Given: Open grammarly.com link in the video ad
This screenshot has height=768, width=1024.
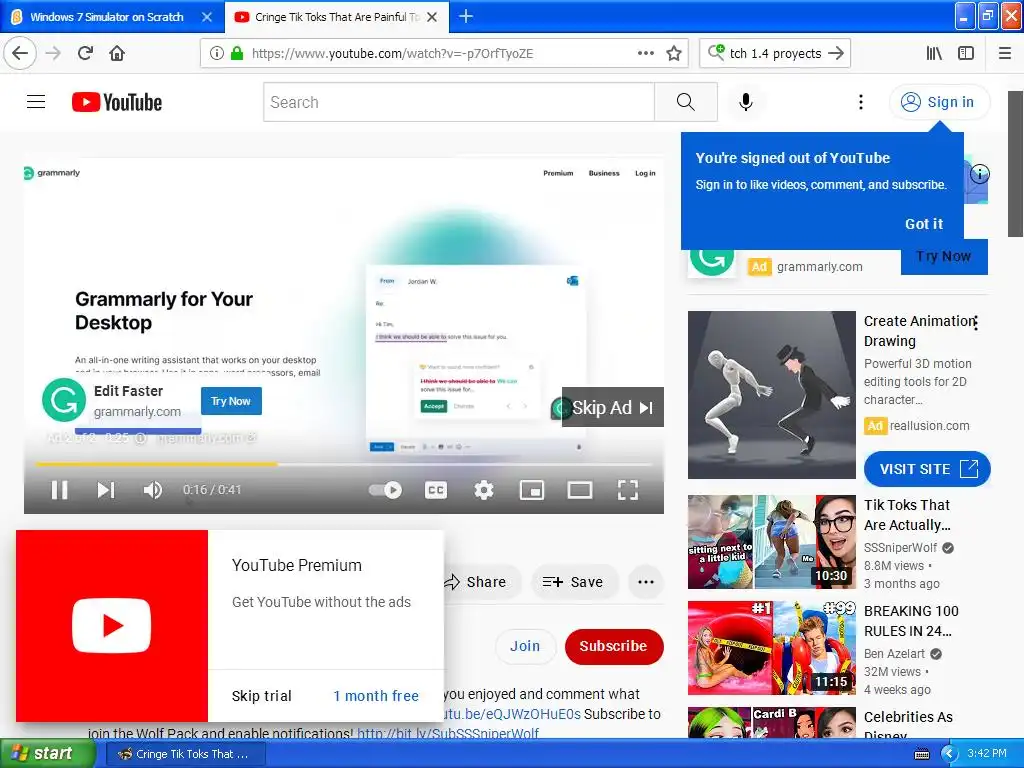Looking at the screenshot, I should click(x=137, y=411).
